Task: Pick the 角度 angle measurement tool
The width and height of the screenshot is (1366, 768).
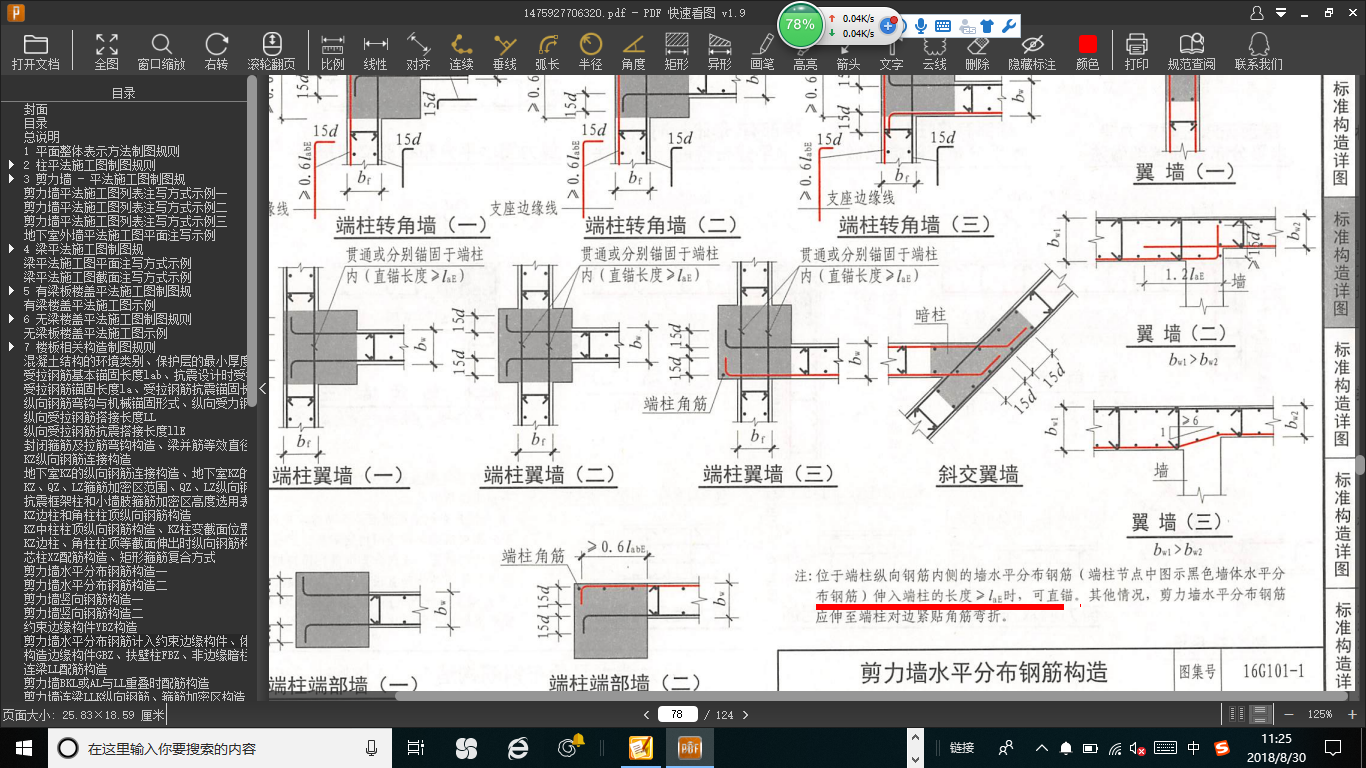Action: pyautogui.click(x=633, y=51)
